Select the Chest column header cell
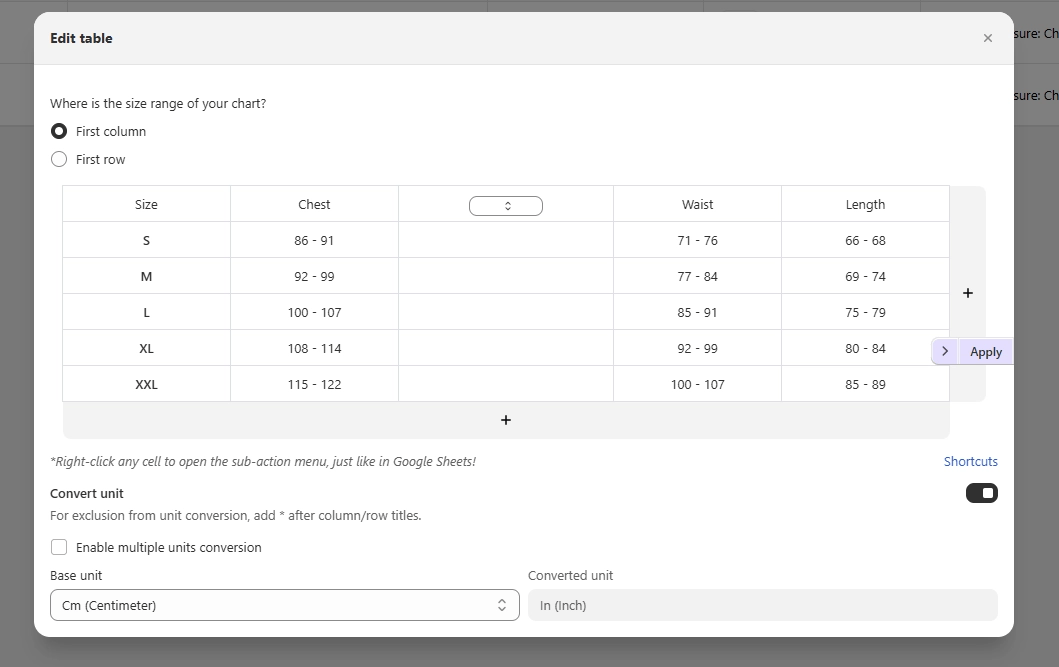The height and width of the screenshot is (667, 1059). [314, 204]
